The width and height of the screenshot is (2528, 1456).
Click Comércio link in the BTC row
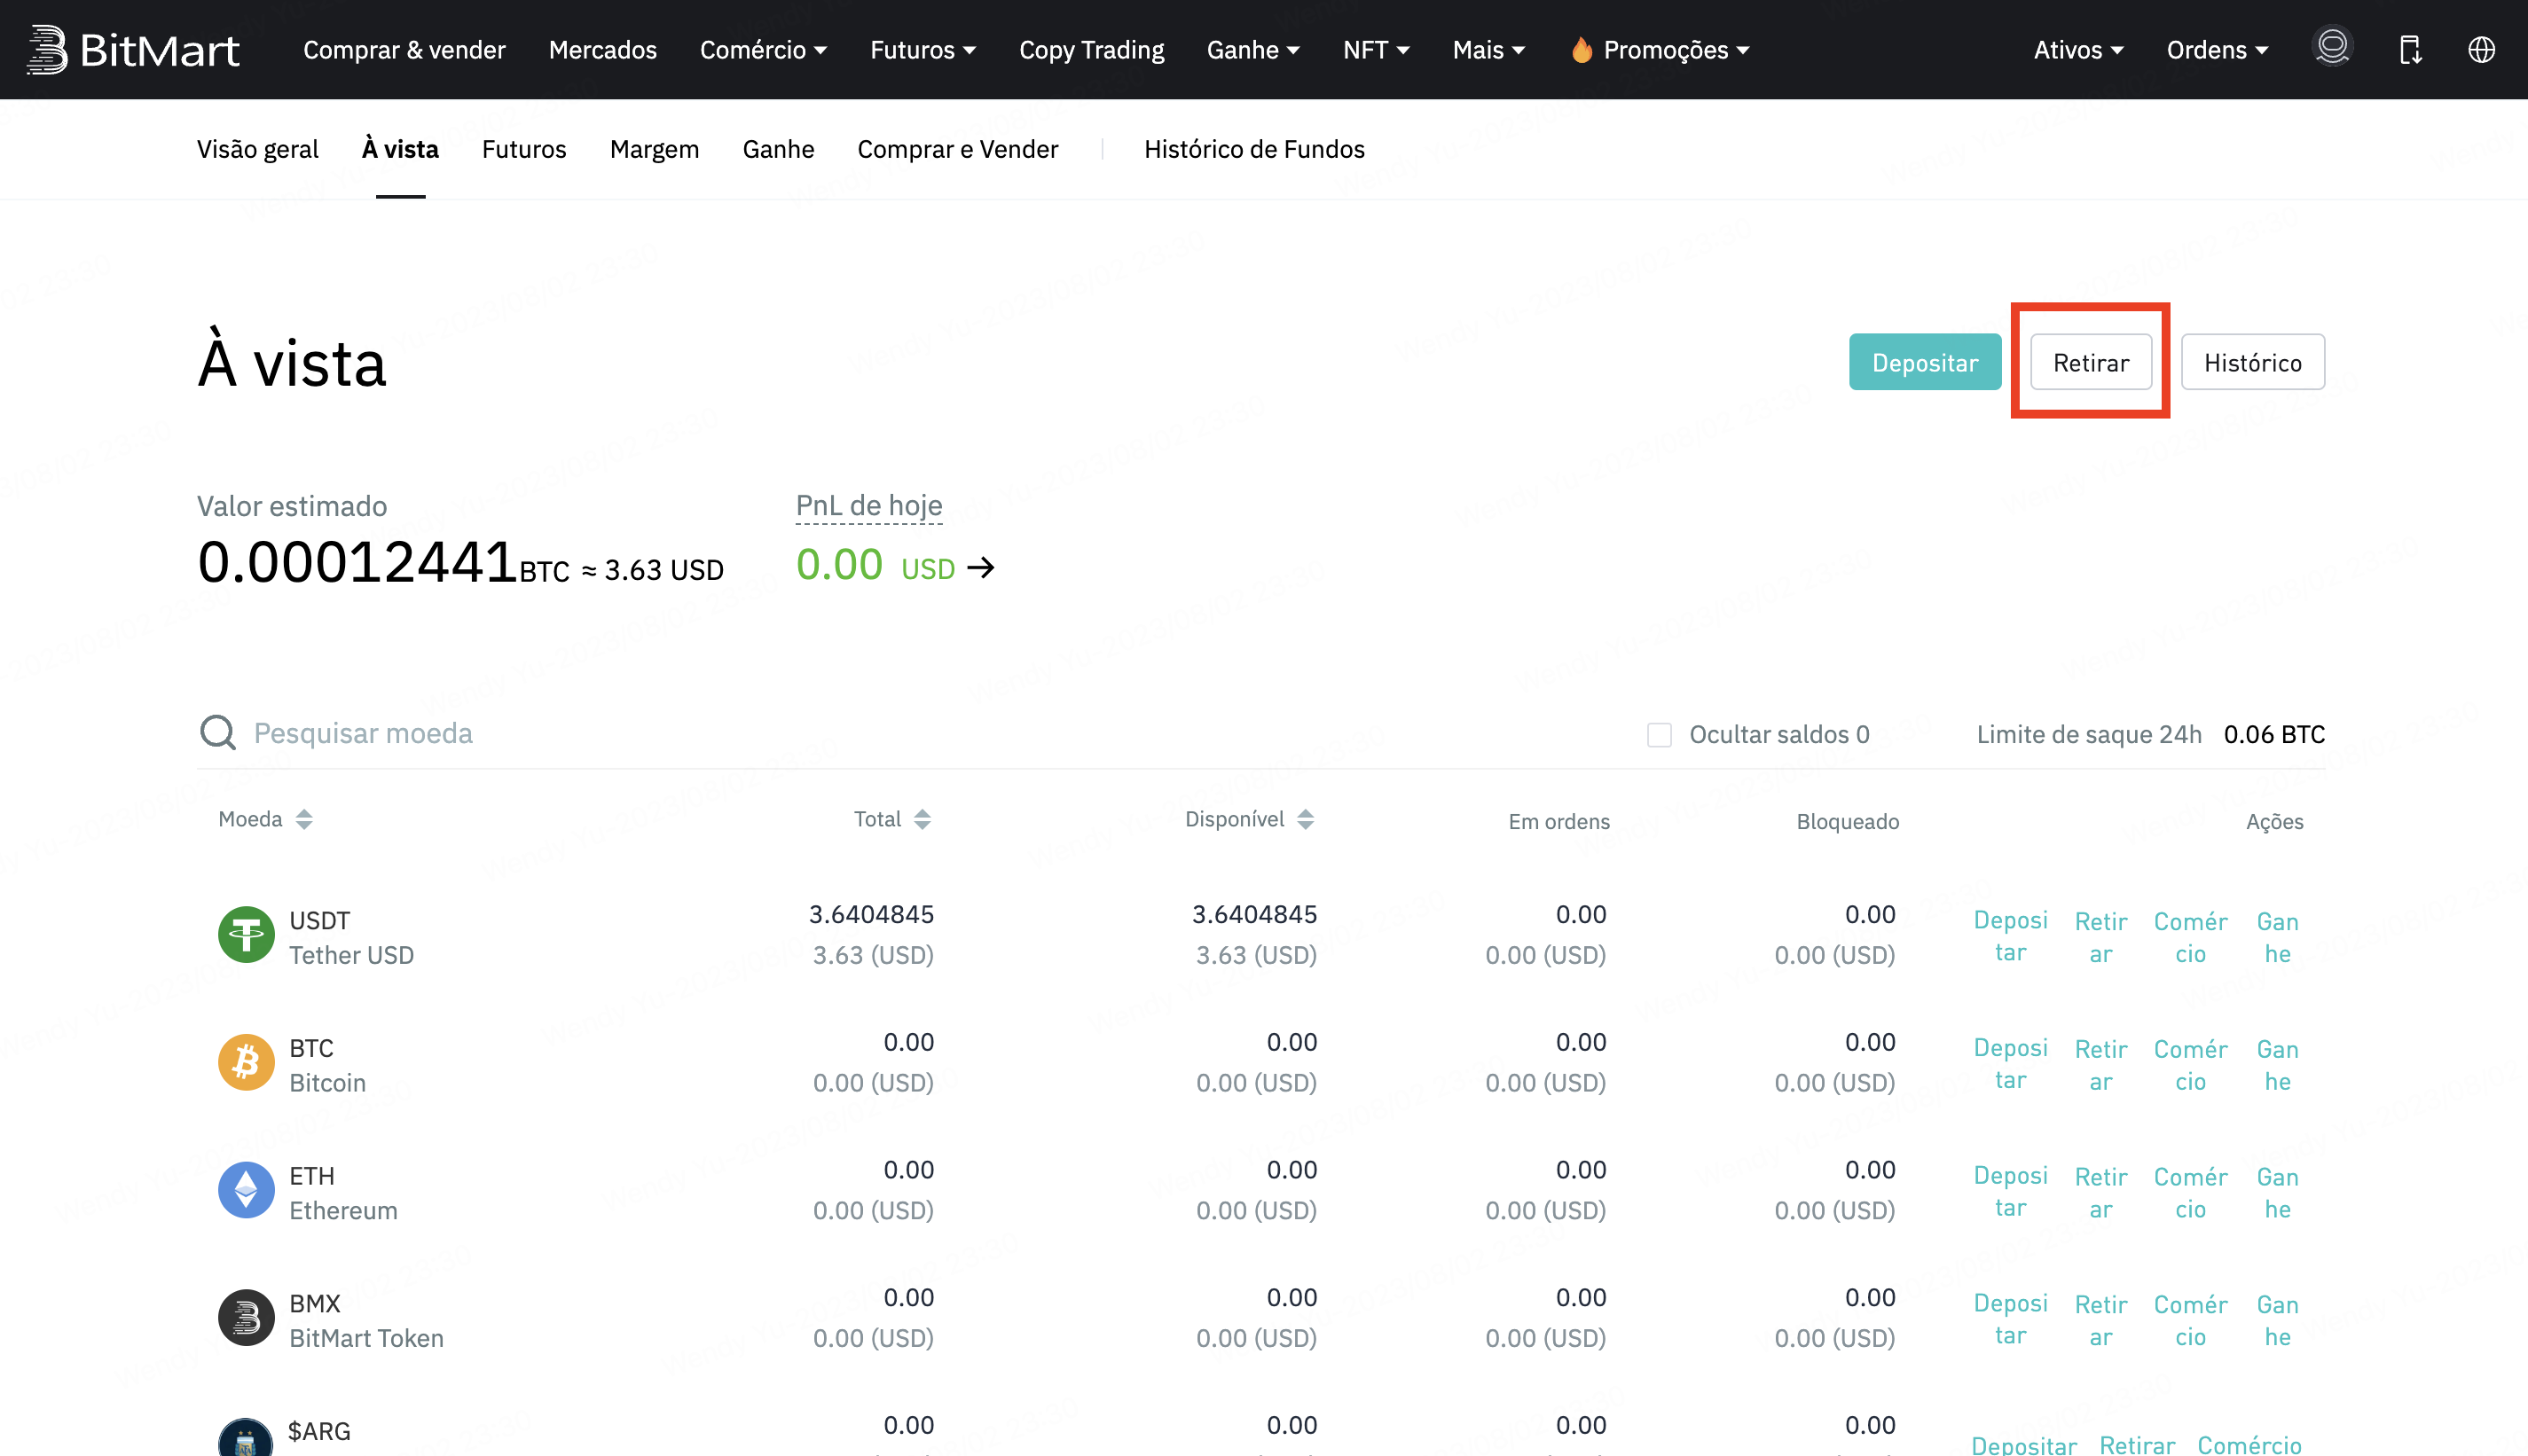[x=2190, y=1064]
